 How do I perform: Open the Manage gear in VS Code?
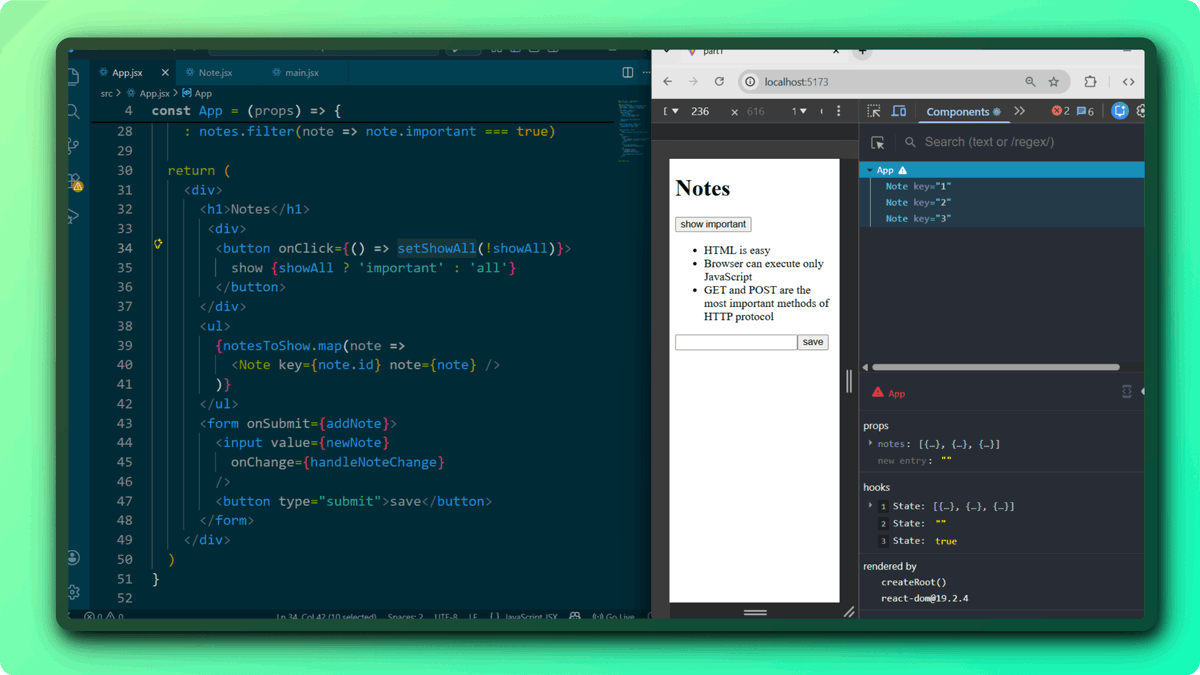click(x=73, y=592)
